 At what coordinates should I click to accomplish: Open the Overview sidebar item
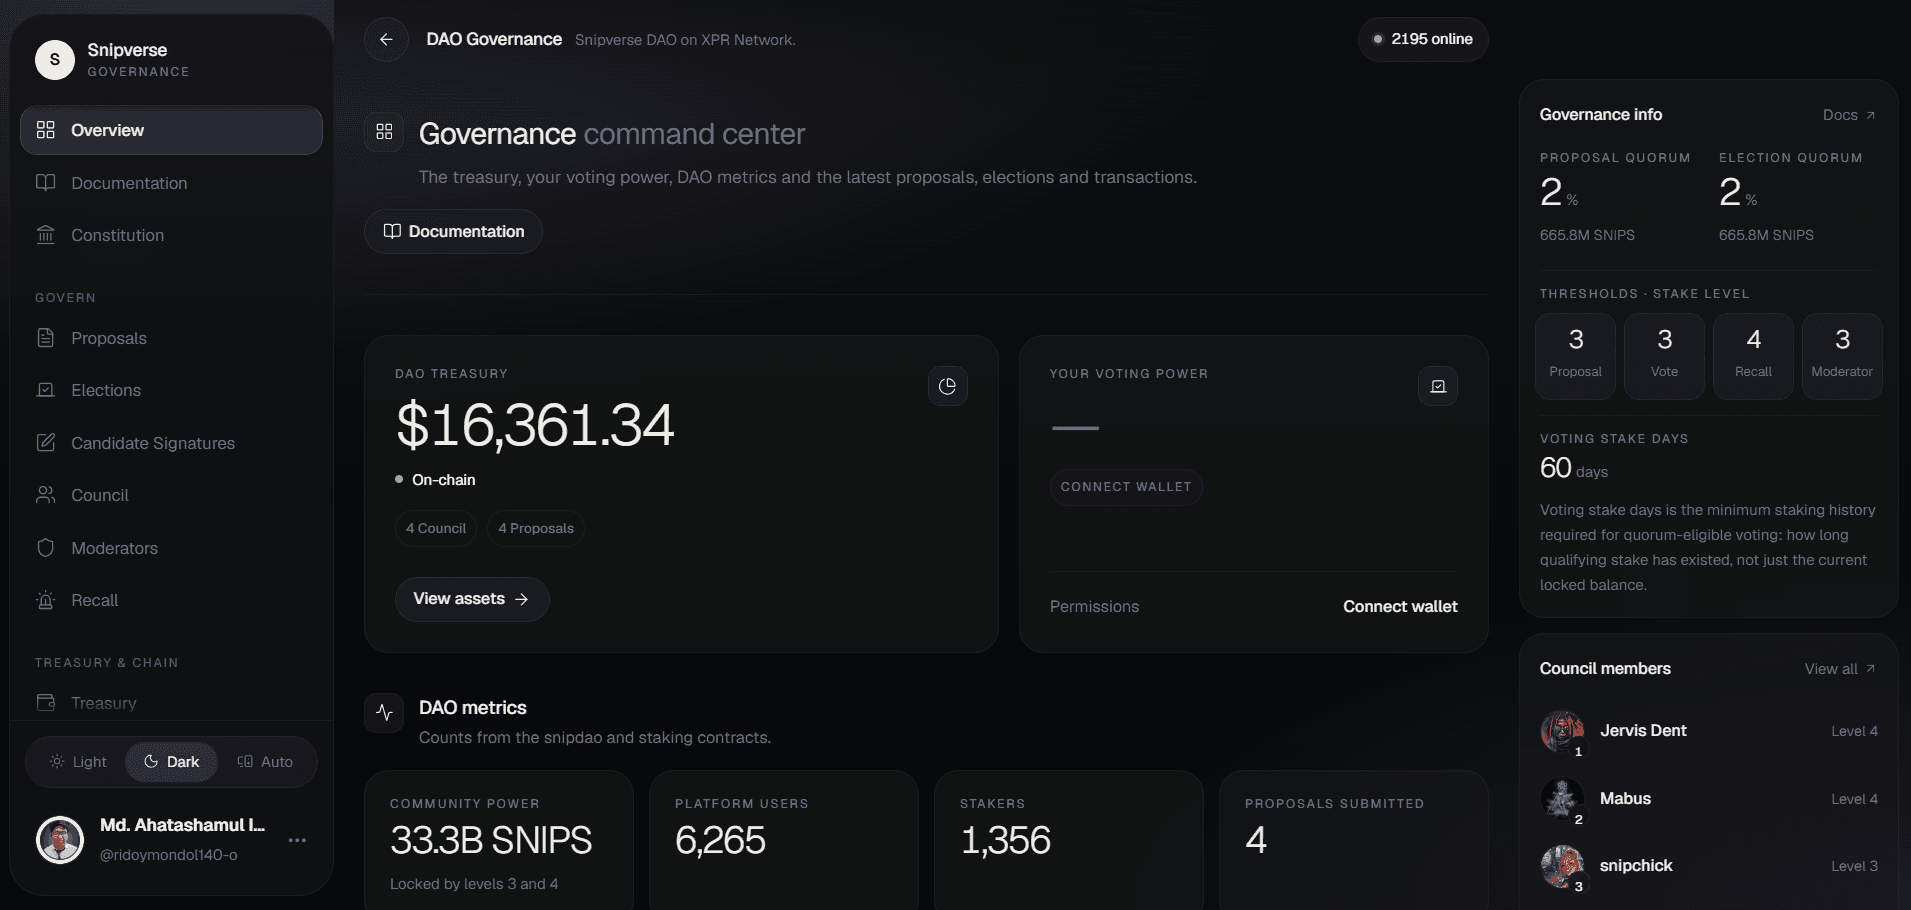[171, 130]
